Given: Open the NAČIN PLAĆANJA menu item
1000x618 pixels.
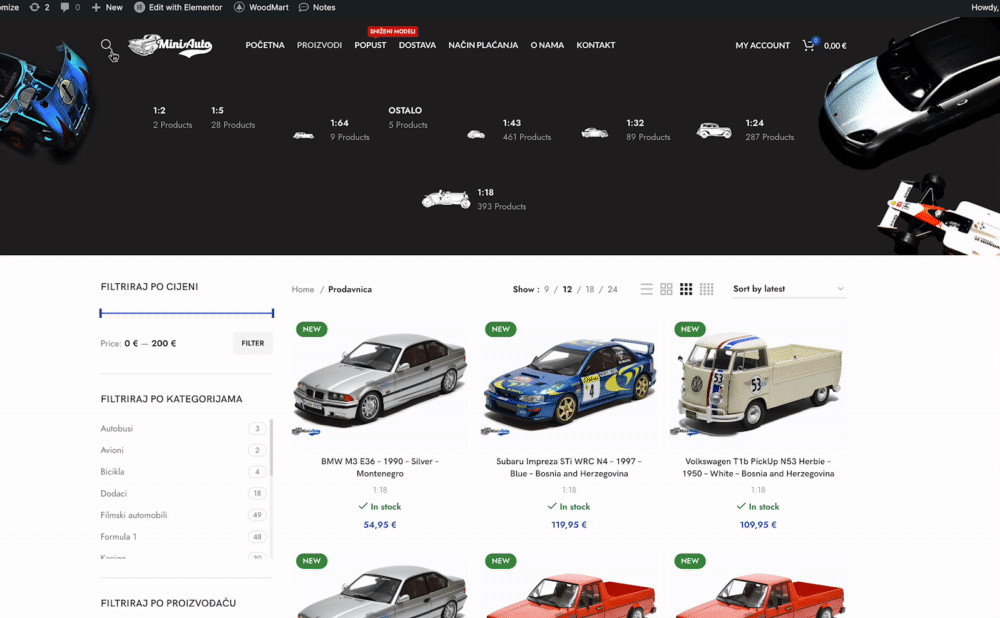Looking at the screenshot, I should pos(483,45).
